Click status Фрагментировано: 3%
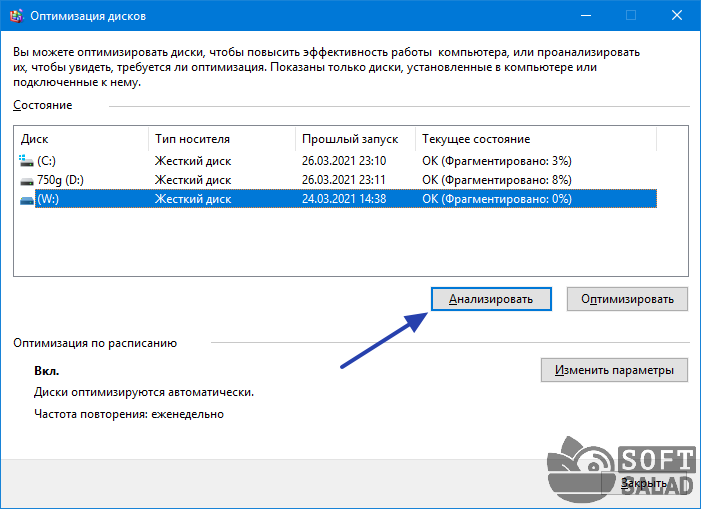This screenshot has width=701, height=509. coord(497,161)
